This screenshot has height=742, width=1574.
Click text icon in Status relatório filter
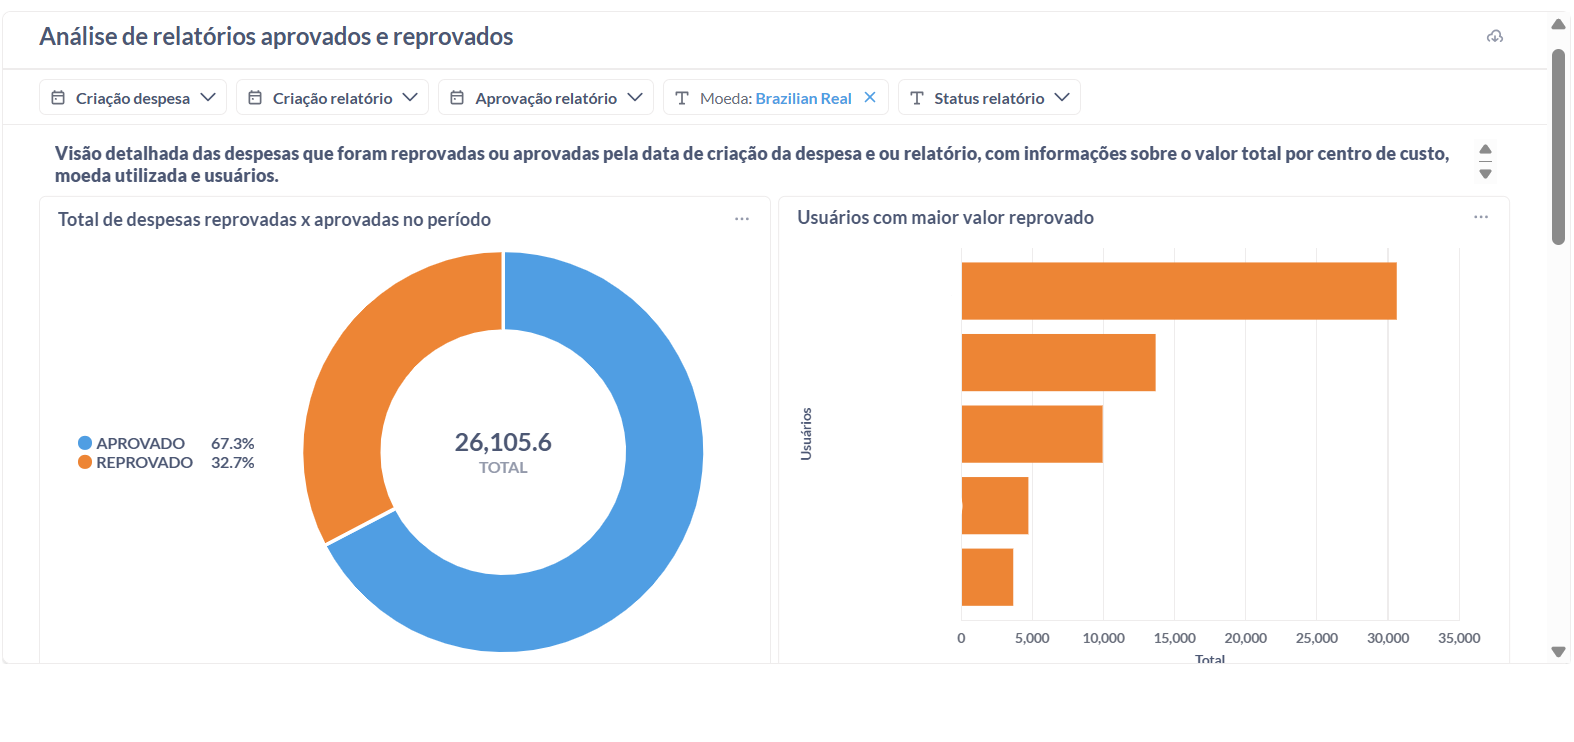(916, 98)
